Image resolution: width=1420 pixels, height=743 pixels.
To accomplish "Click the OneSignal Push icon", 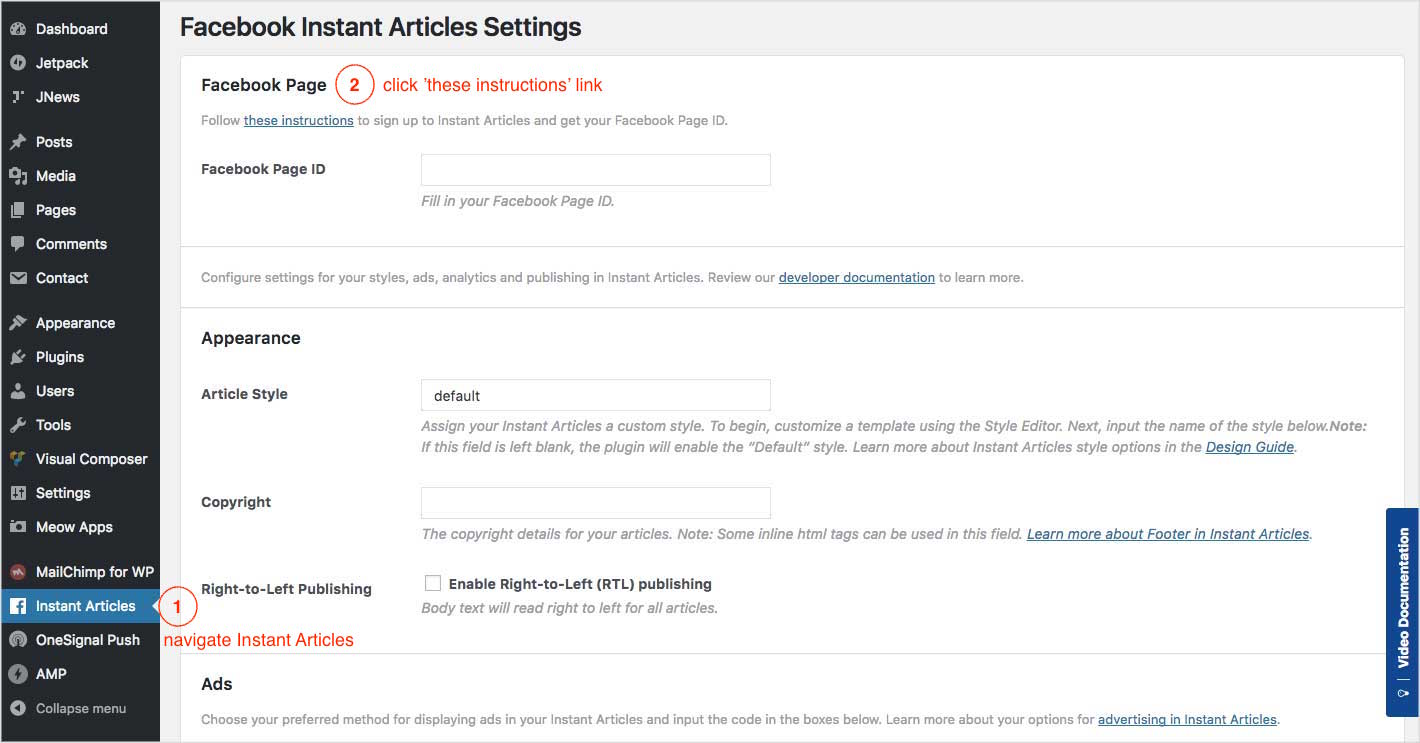I will point(17,640).
